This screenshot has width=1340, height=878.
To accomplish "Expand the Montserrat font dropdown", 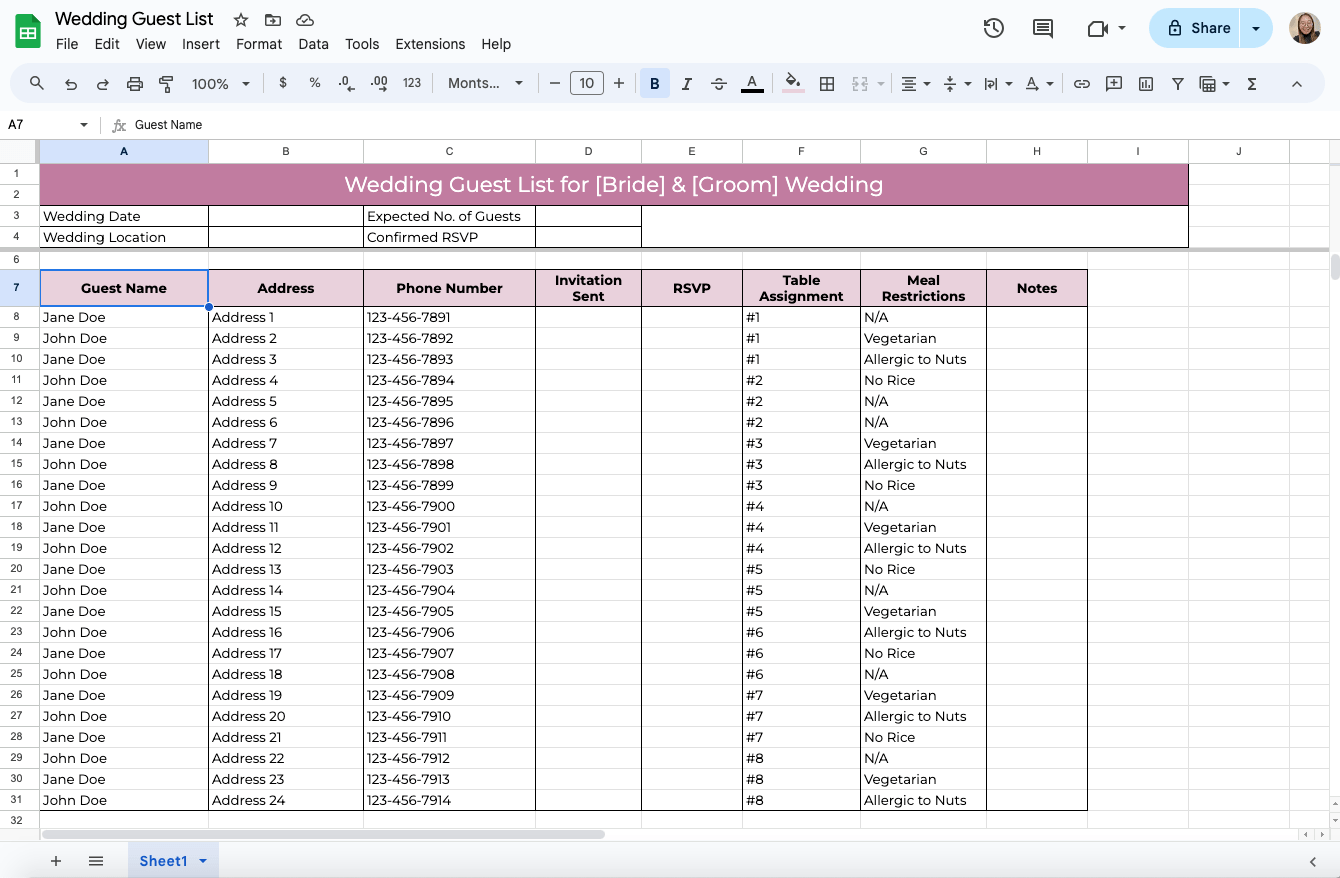I will [x=485, y=84].
